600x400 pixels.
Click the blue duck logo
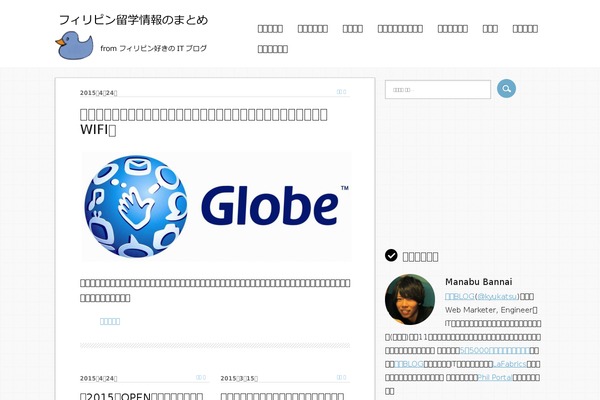(75, 46)
